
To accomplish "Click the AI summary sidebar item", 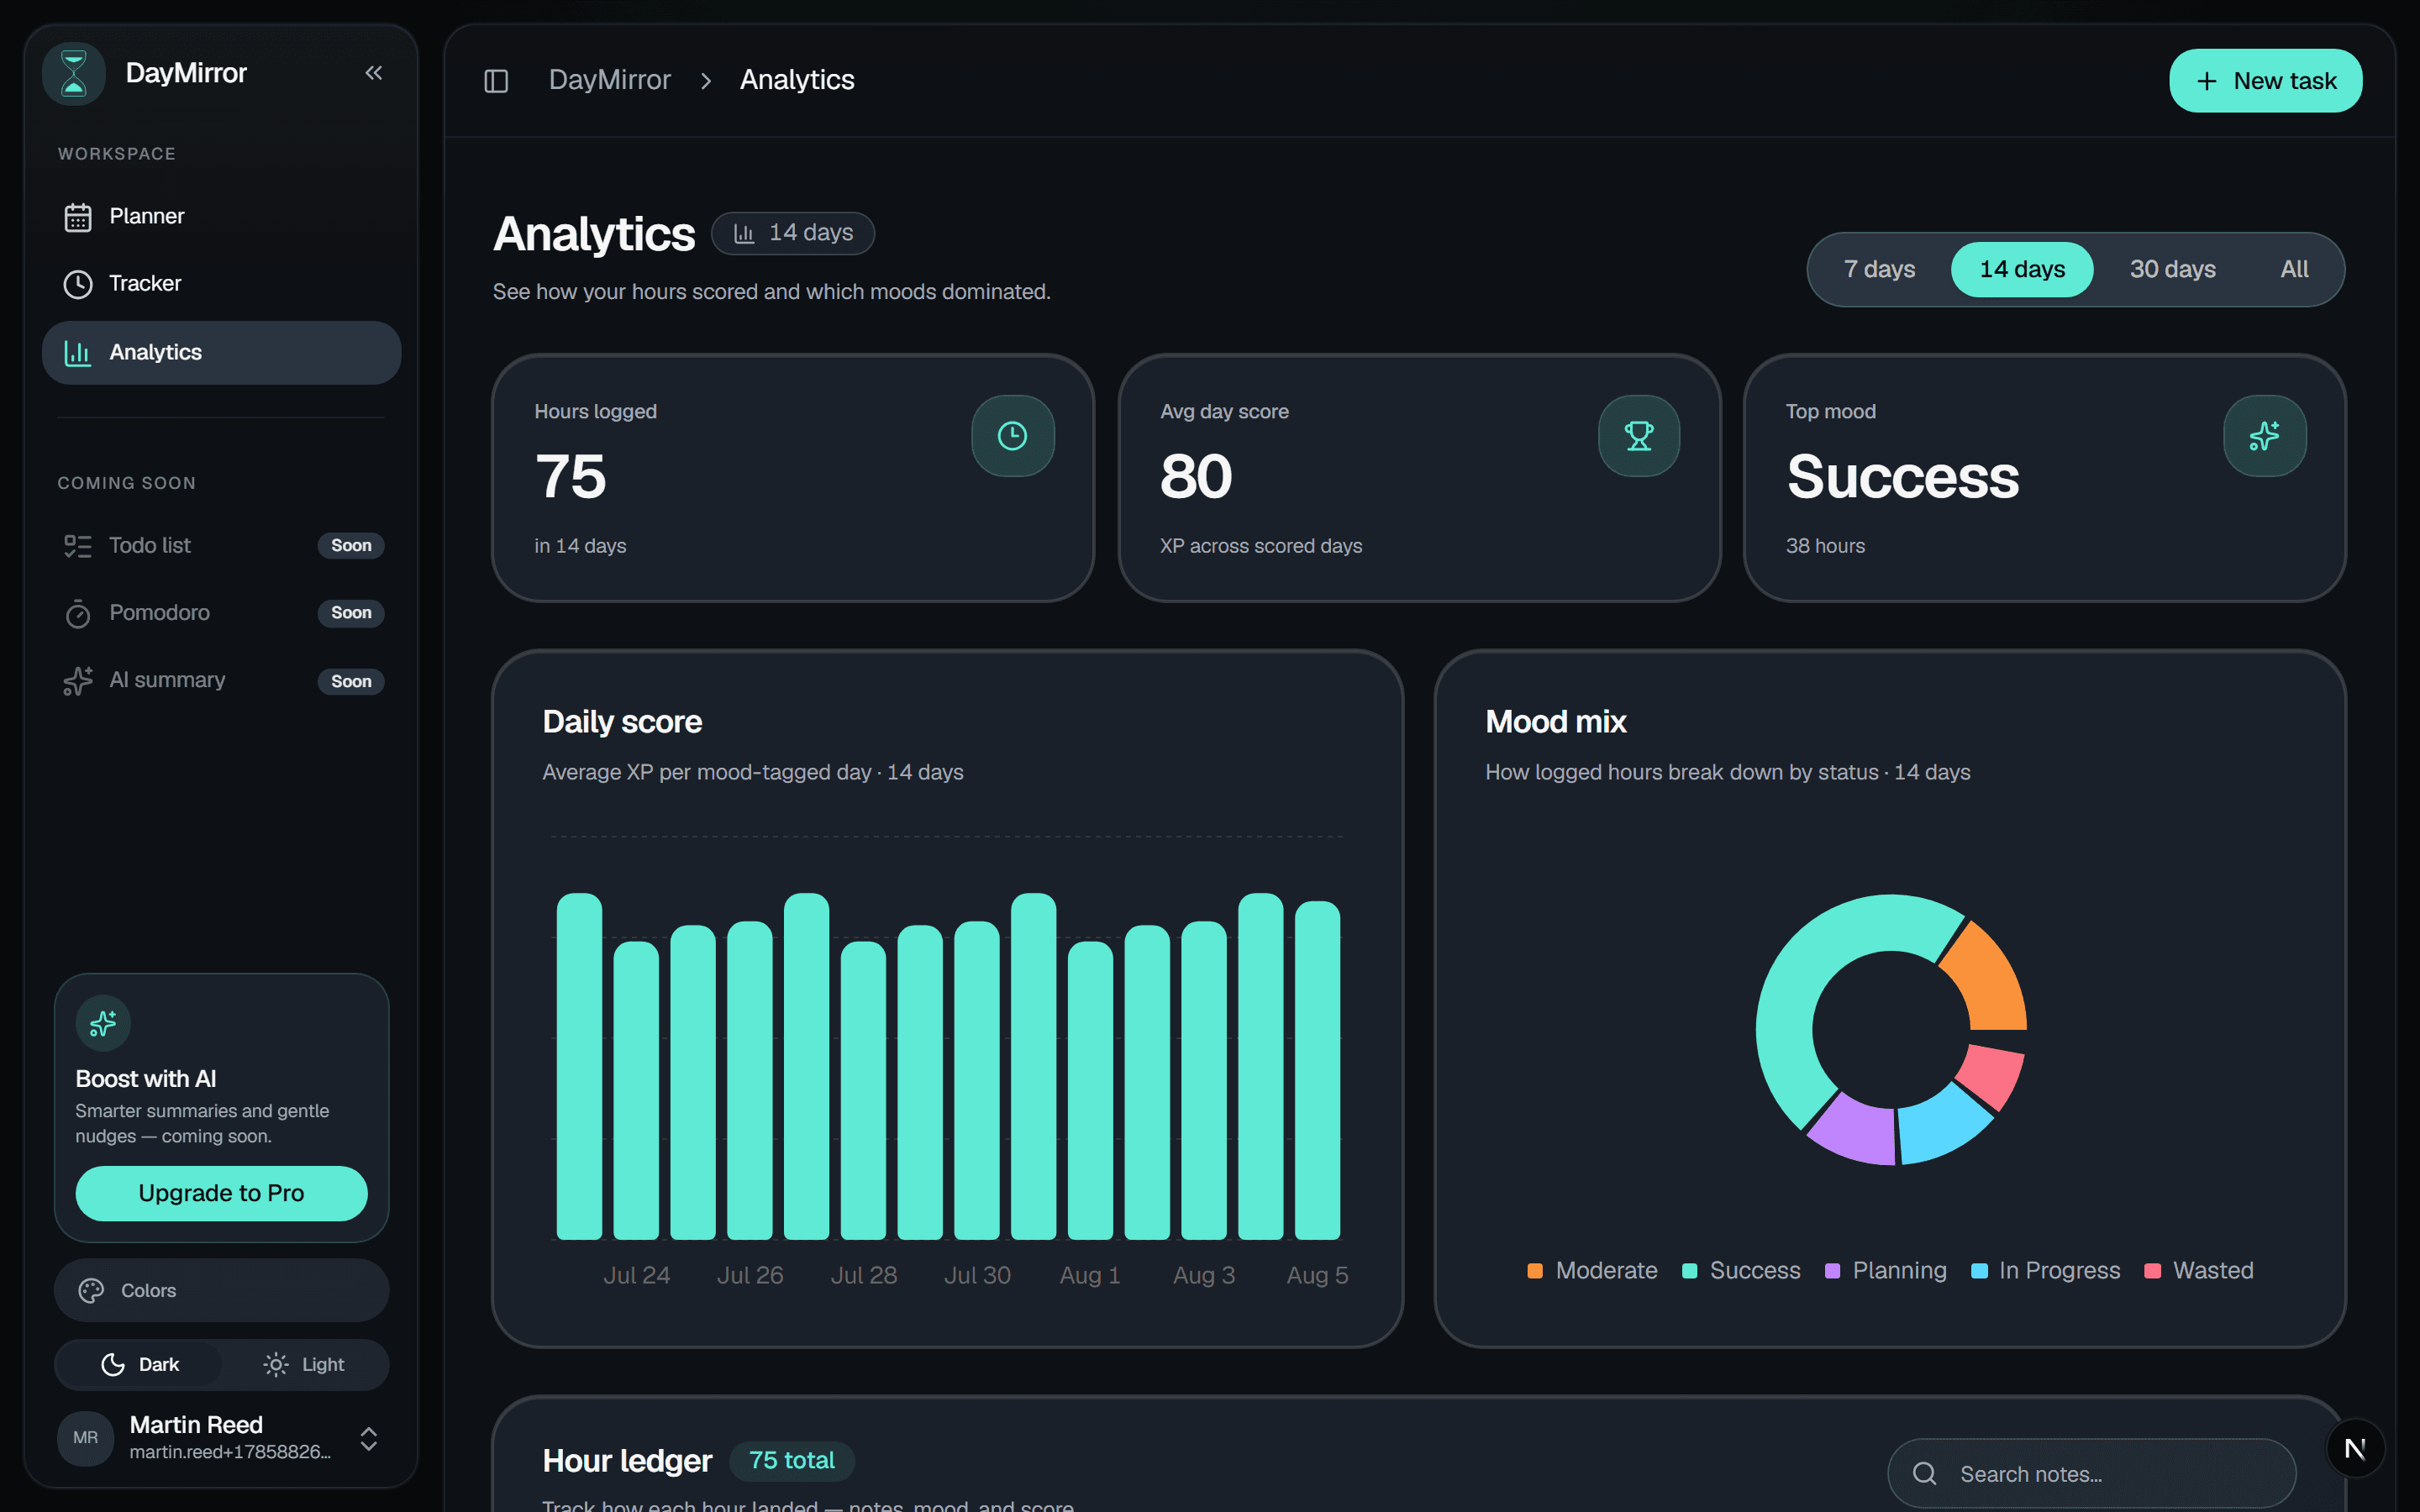I will [x=221, y=681].
